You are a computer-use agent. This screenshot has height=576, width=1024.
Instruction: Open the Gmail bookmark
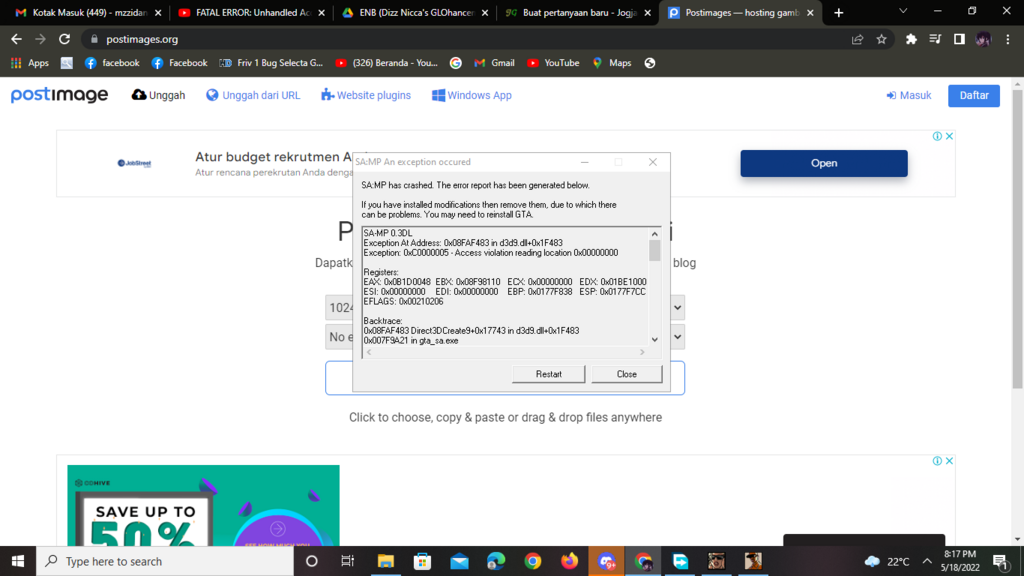click(494, 63)
